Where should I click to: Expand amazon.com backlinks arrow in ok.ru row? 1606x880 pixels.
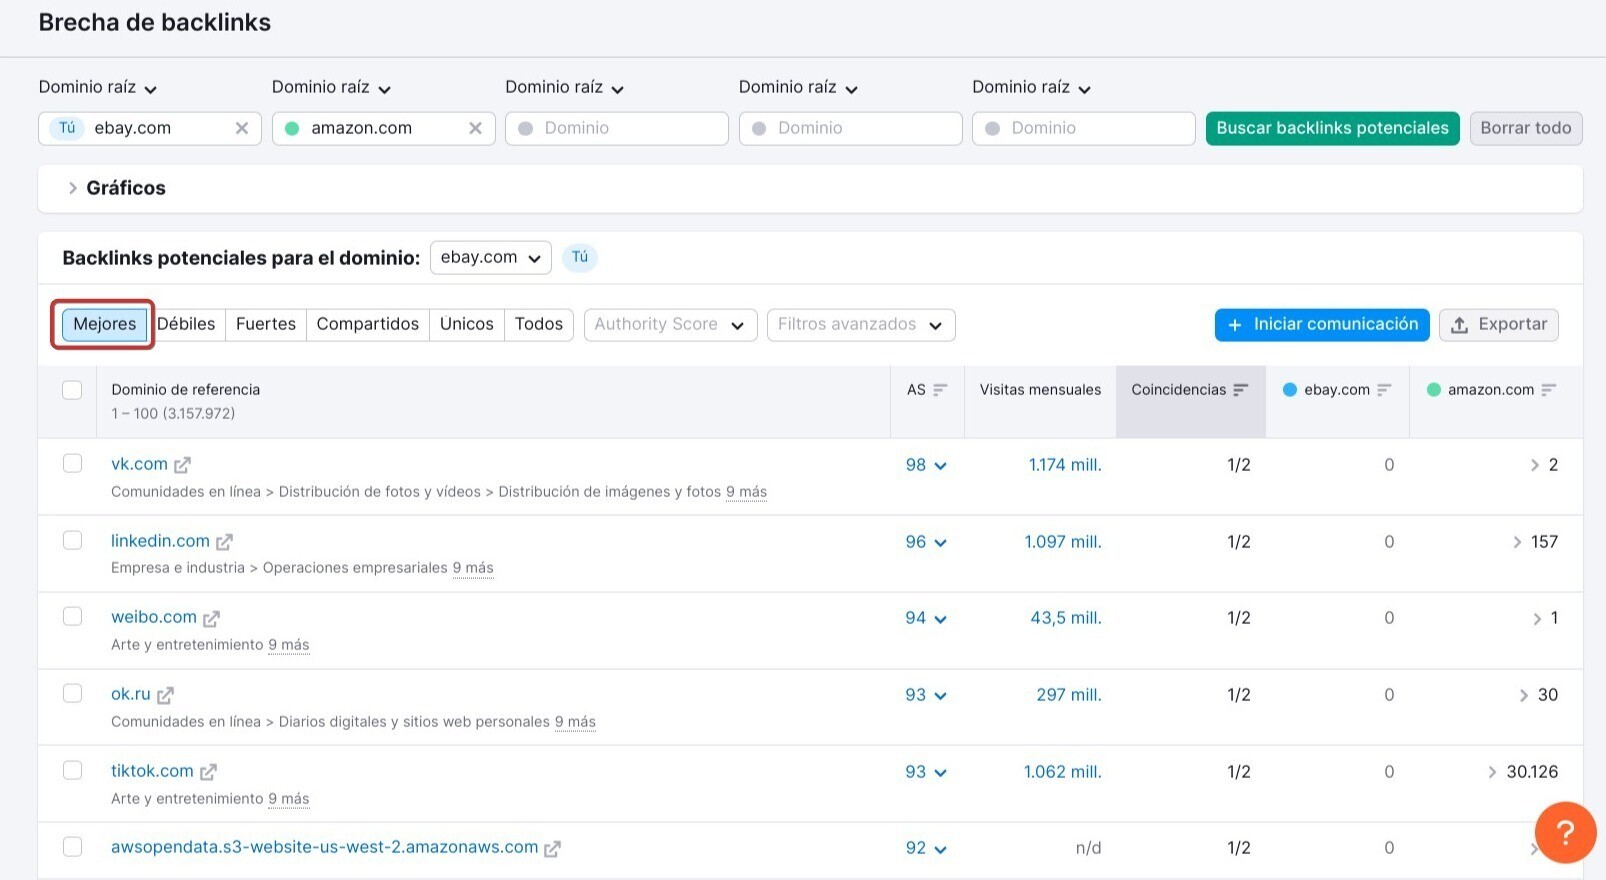[x=1524, y=695]
